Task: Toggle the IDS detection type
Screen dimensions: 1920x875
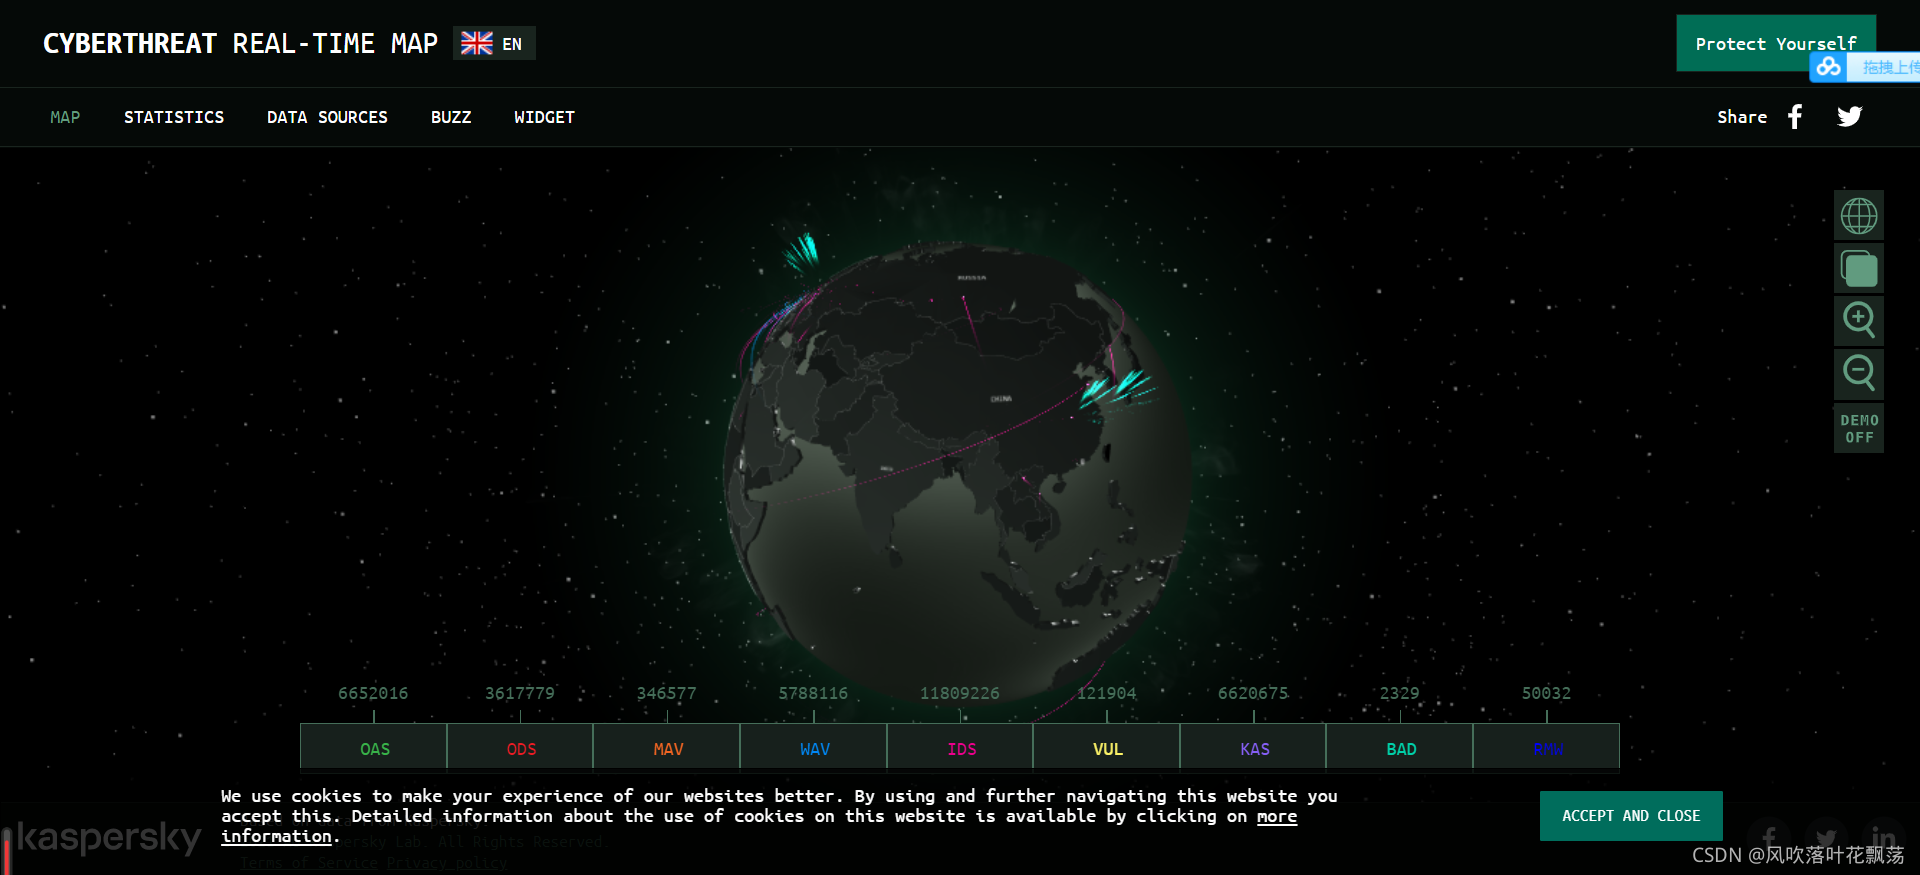Action: [961, 748]
